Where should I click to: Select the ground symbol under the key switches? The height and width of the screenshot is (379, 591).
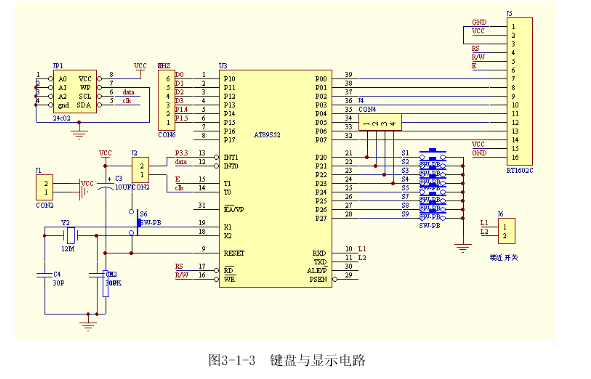click(x=463, y=249)
